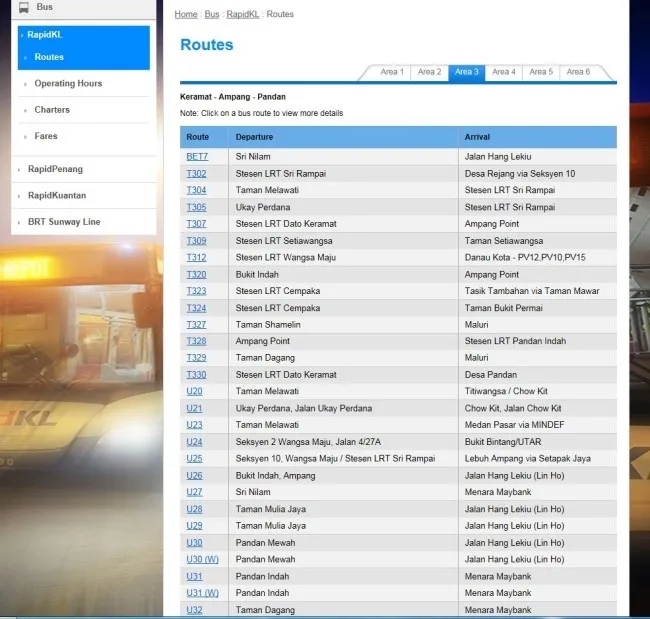Go to Bus breadcrumb link

(212, 14)
